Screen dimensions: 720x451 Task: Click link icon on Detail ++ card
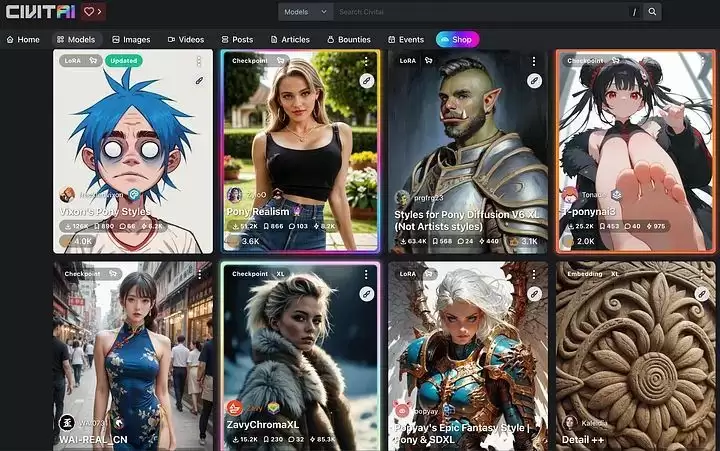tap(701, 293)
